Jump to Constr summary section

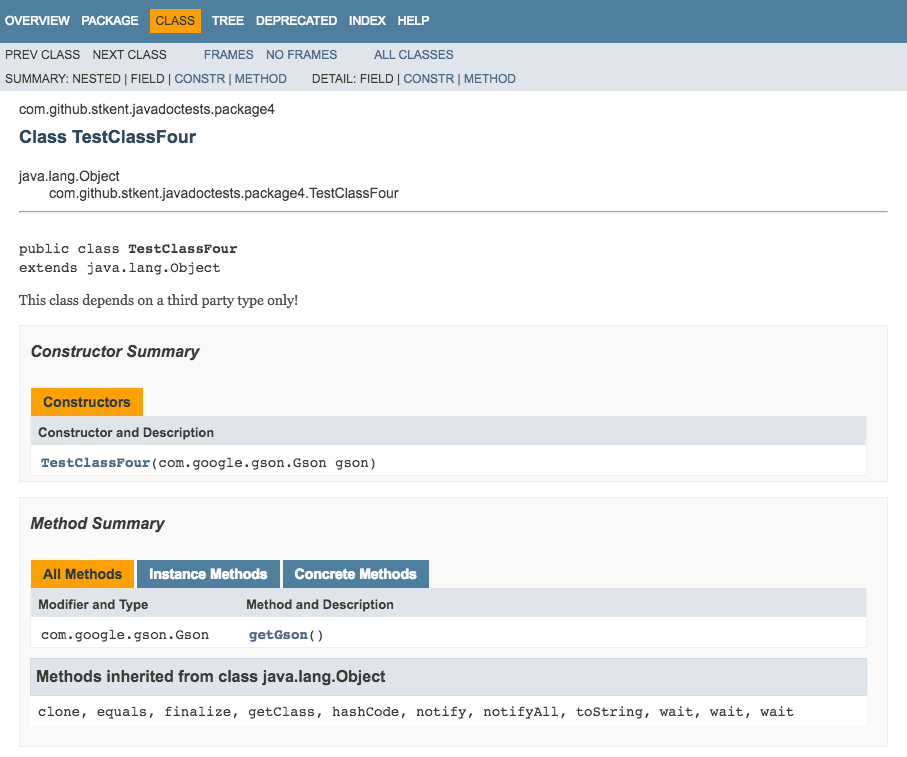(200, 79)
